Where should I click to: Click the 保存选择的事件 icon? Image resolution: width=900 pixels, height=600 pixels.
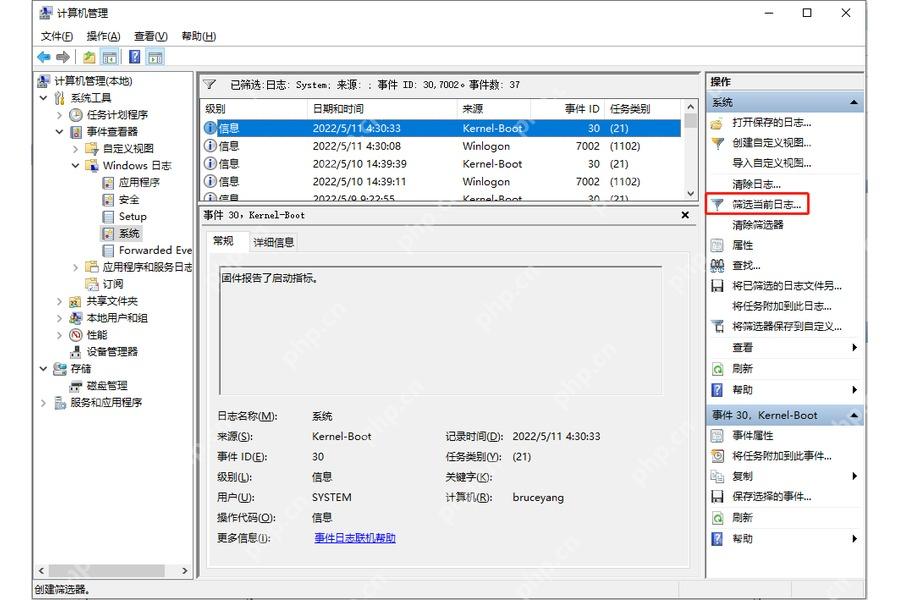pyautogui.click(x=717, y=497)
